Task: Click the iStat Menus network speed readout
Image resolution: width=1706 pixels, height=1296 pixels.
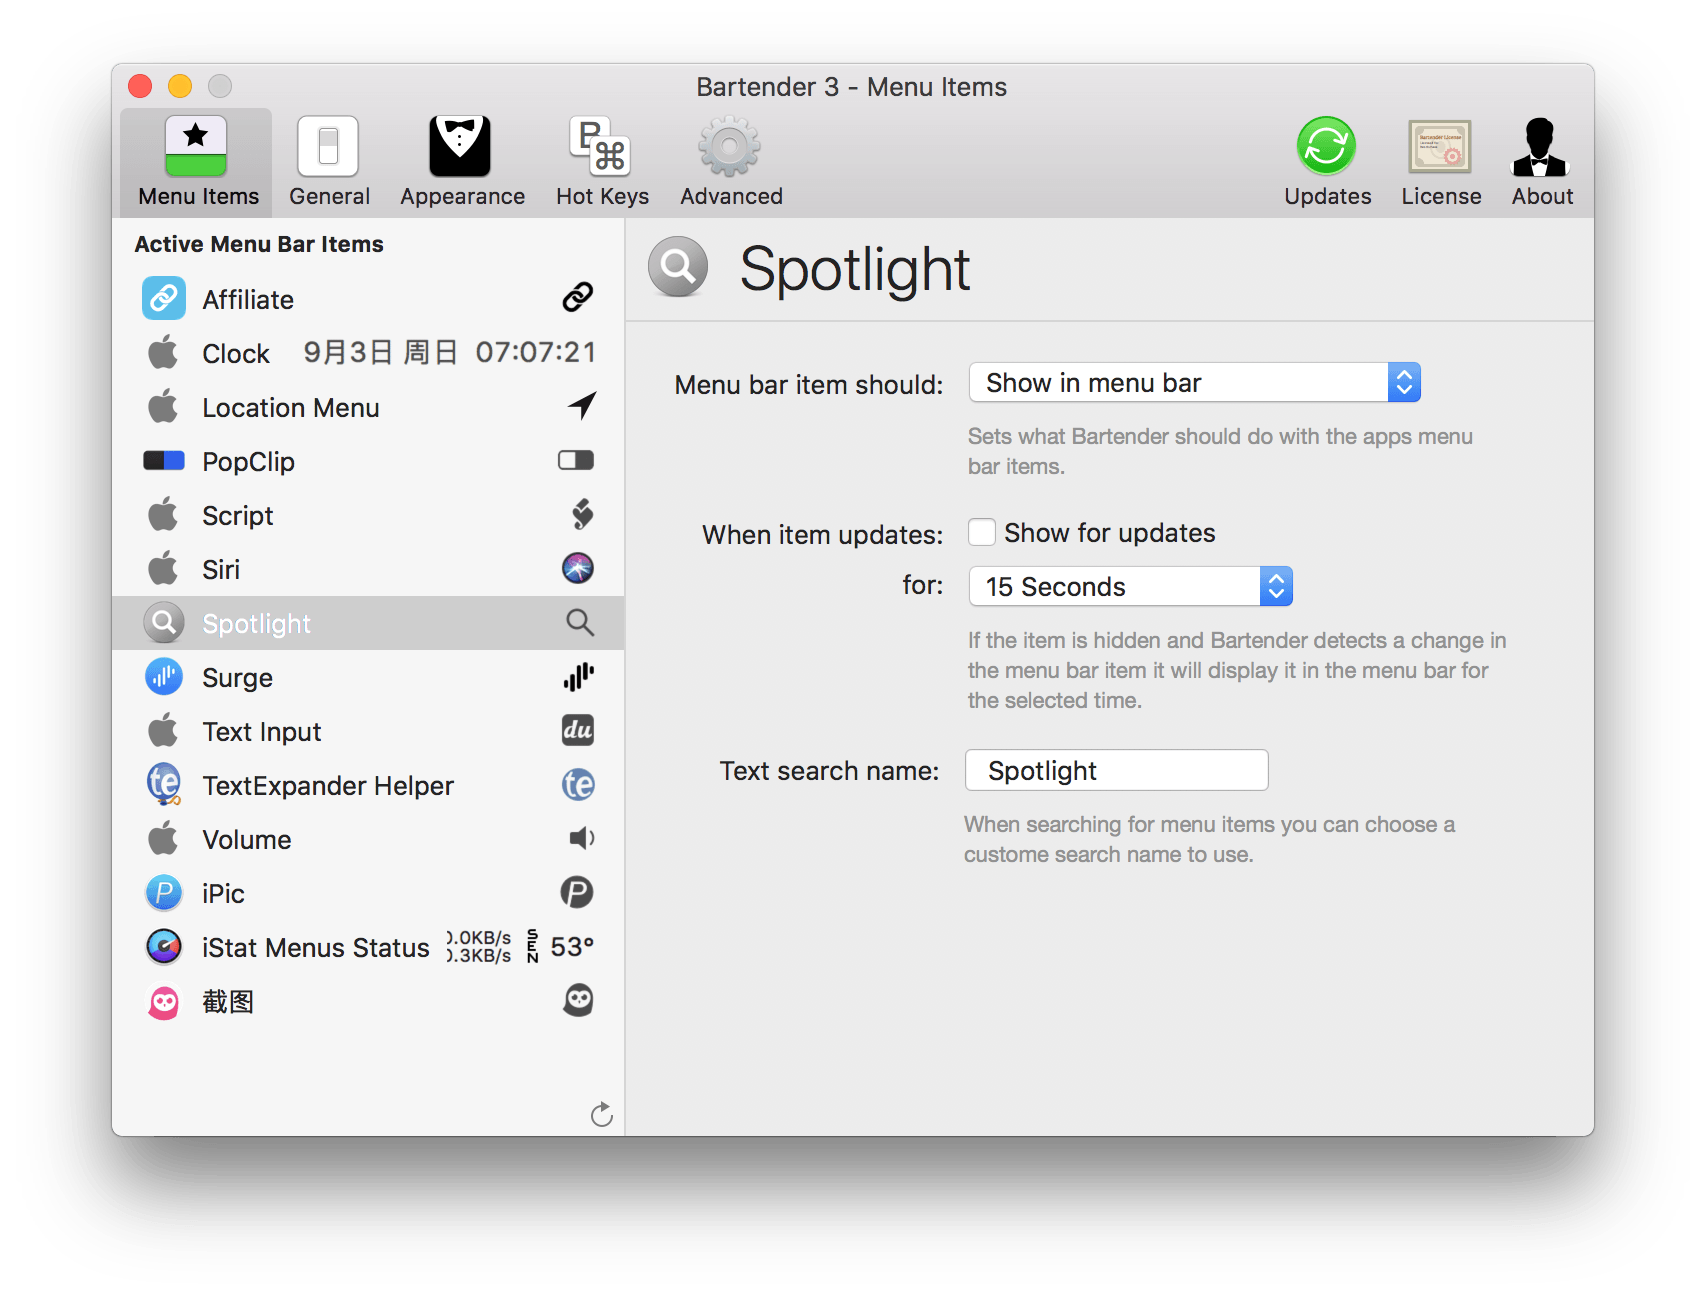Action: (479, 946)
